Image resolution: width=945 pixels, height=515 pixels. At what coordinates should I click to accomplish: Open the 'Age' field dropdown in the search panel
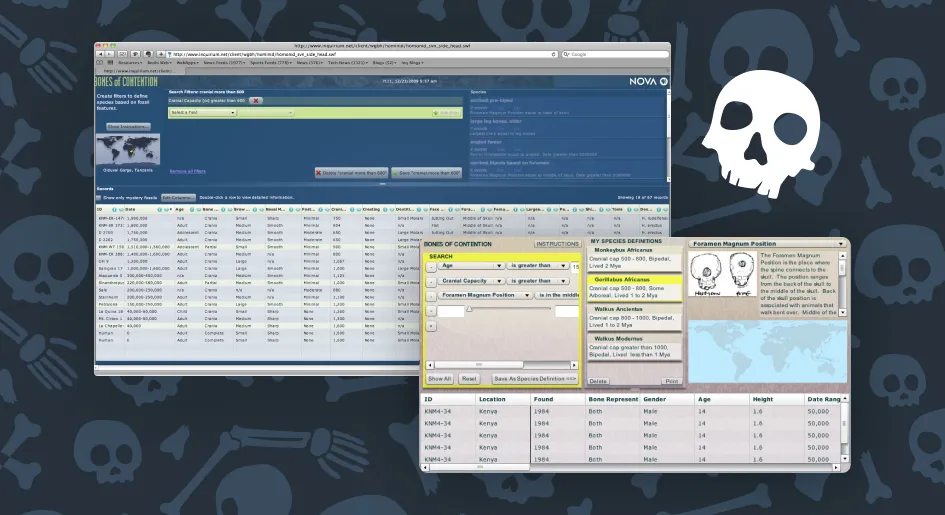[471, 266]
